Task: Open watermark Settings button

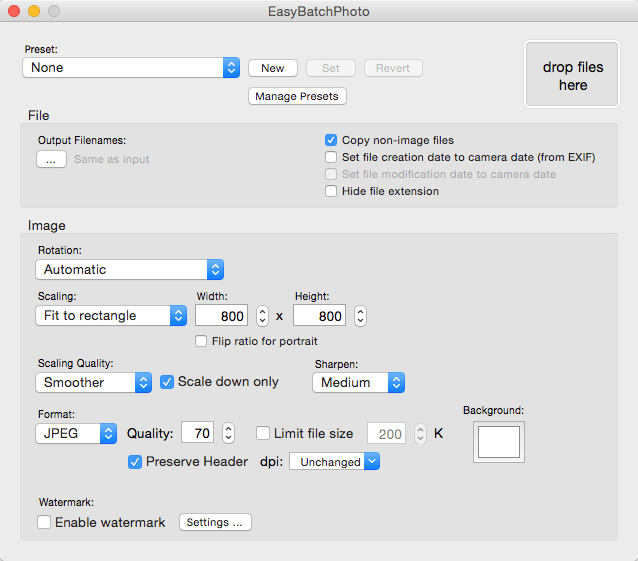Action: 215,522
